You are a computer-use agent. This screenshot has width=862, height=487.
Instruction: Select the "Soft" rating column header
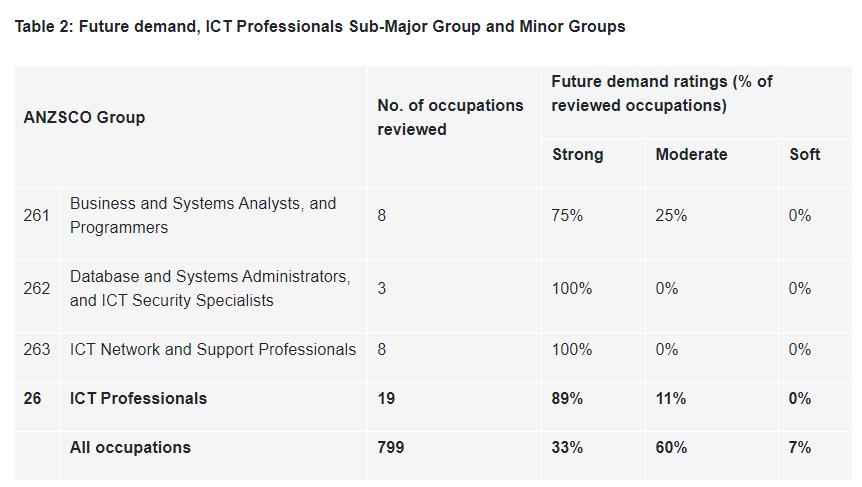(804, 154)
